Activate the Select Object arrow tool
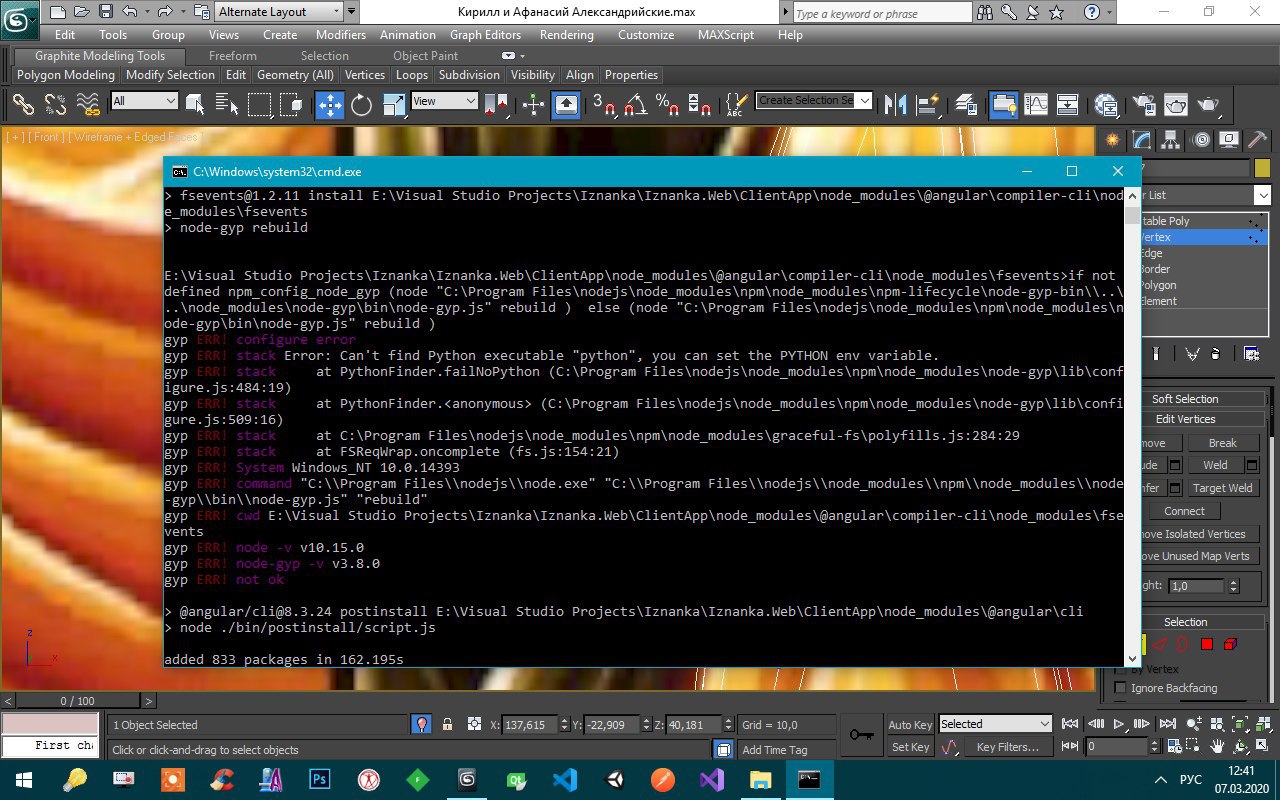Image resolution: width=1280 pixels, height=800 pixels. 195,104
